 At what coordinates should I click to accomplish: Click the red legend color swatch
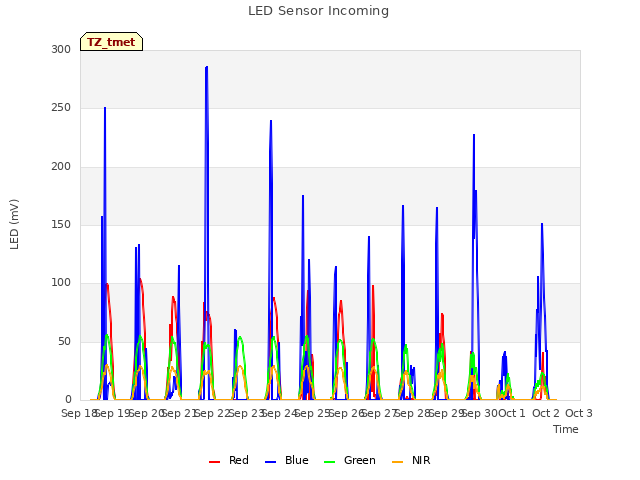click(x=214, y=462)
